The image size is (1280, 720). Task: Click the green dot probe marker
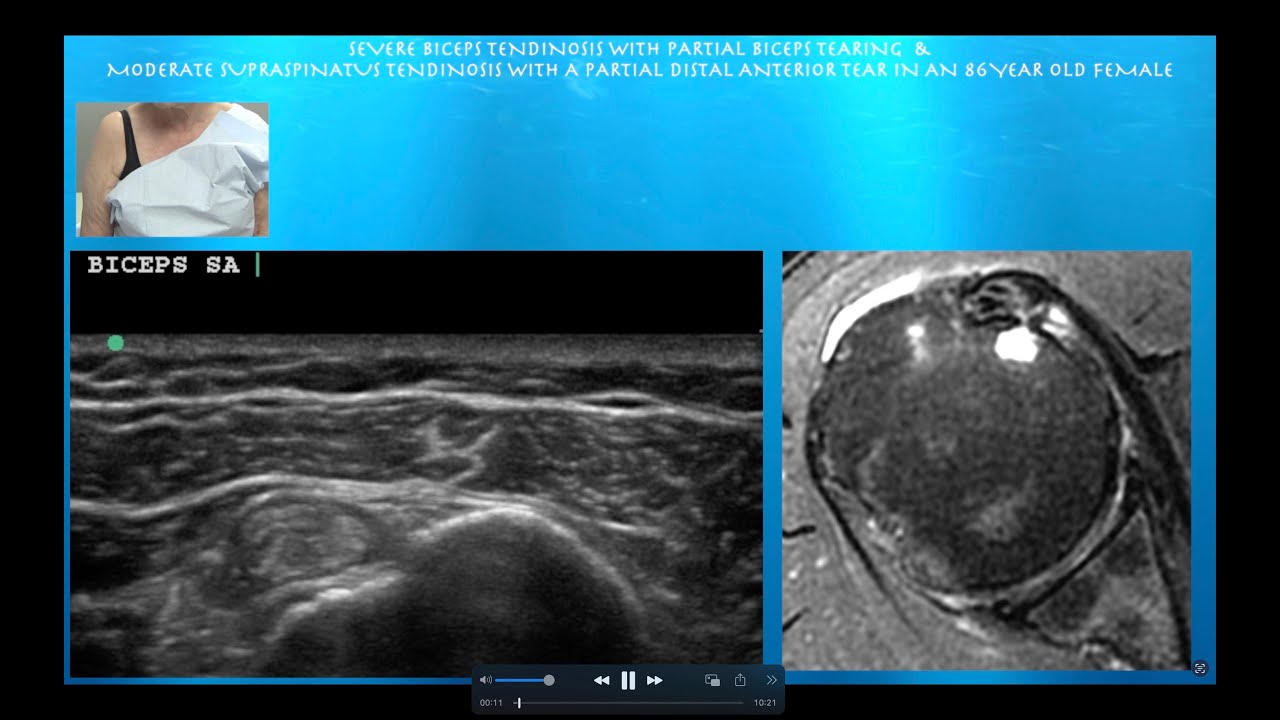point(115,343)
